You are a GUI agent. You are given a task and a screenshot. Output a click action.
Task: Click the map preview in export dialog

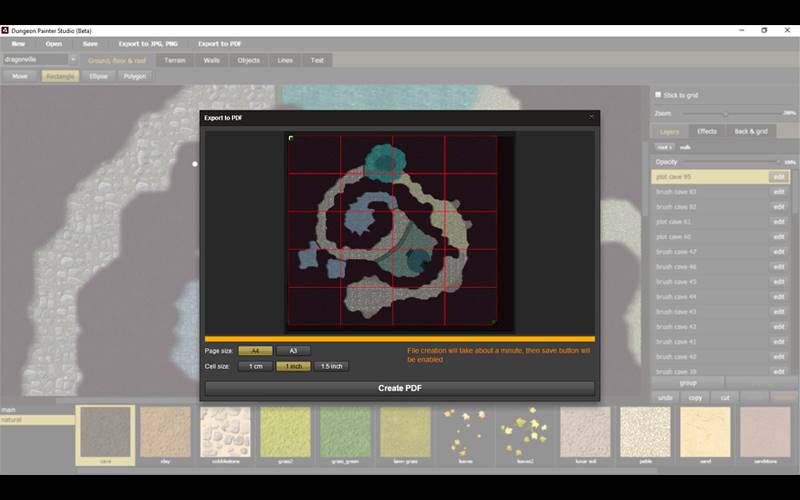399,232
